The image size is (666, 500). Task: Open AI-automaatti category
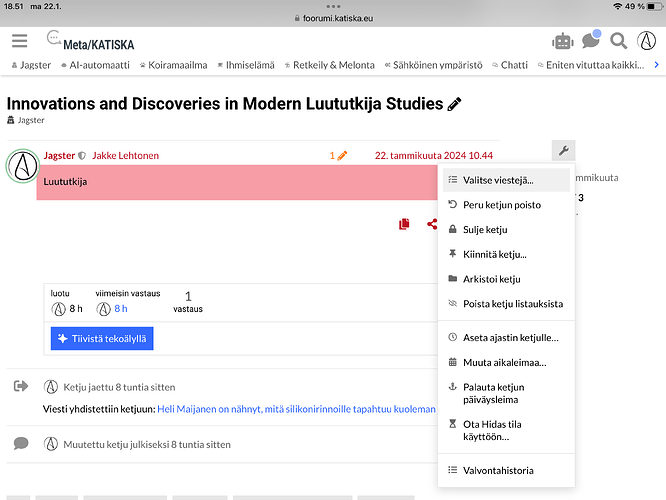pos(95,65)
